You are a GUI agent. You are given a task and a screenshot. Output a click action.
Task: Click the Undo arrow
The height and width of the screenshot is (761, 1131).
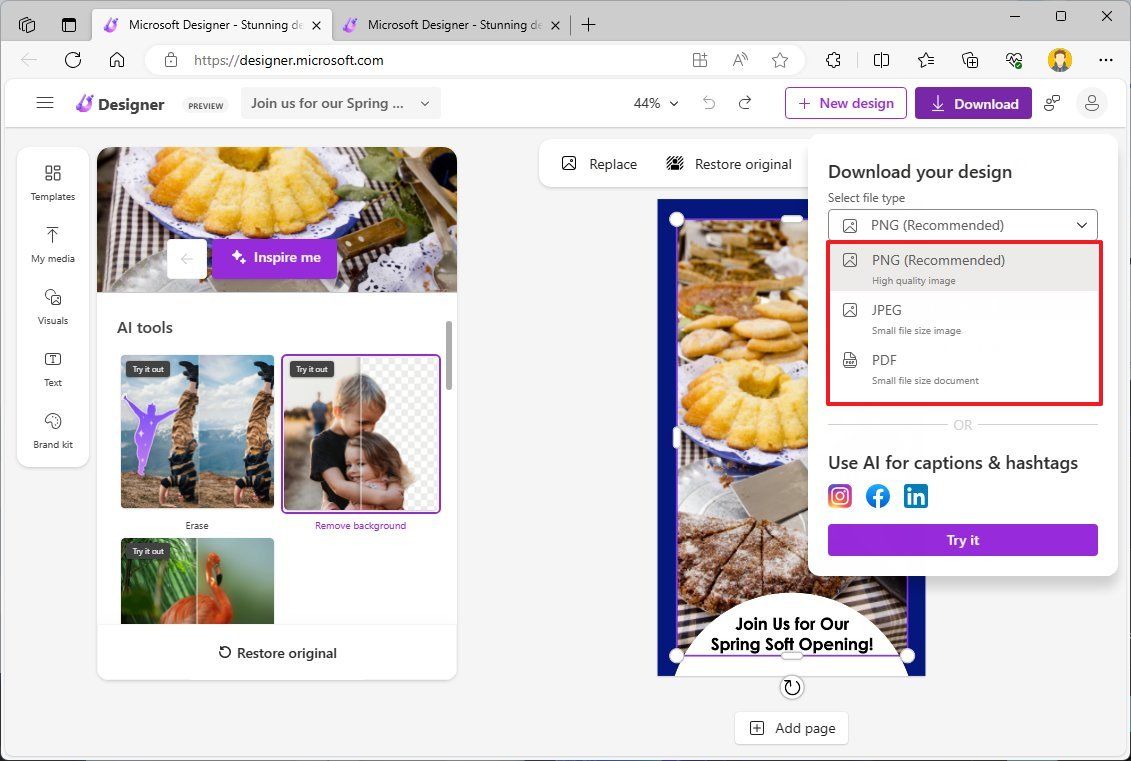tap(709, 103)
